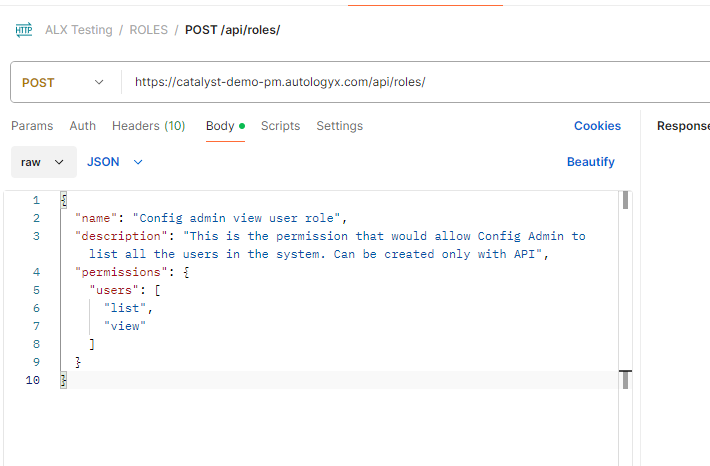710x466 pixels.
Task: Click the "description" key on line 3
Action: [x=121, y=236]
